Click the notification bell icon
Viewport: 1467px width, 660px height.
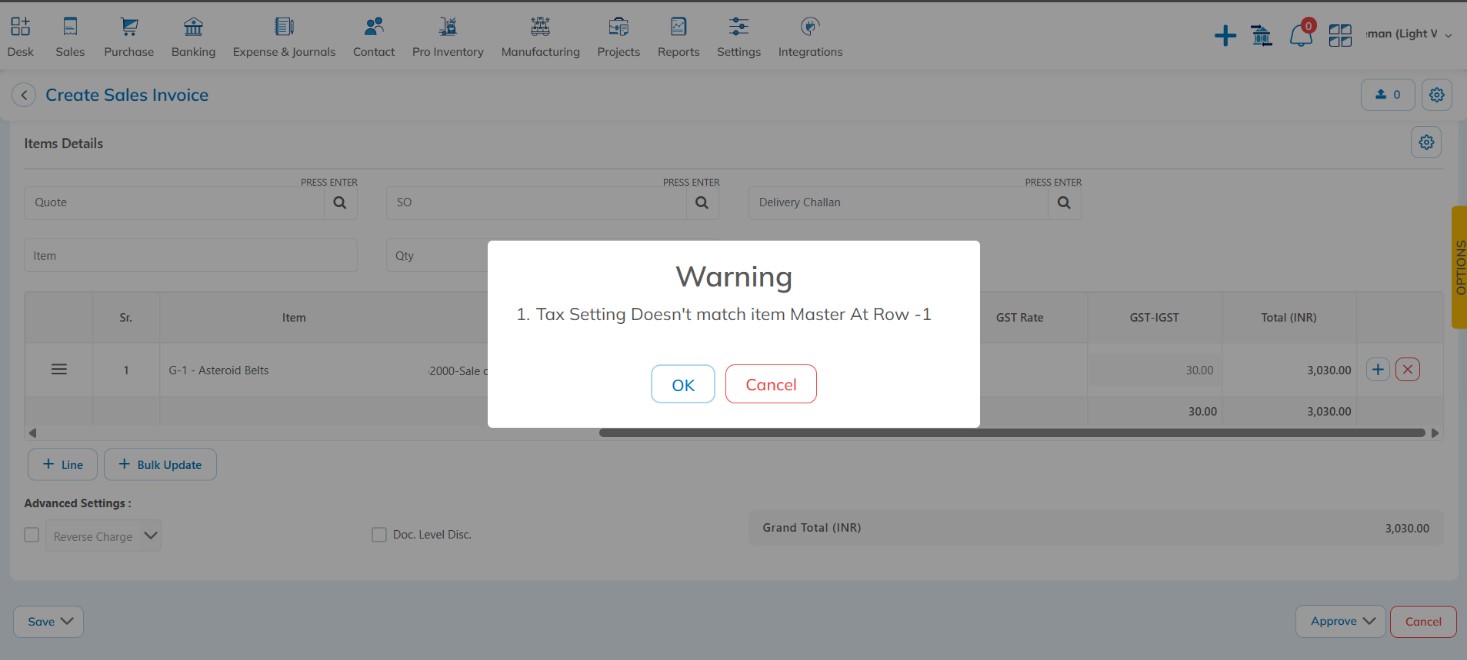(1300, 36)
